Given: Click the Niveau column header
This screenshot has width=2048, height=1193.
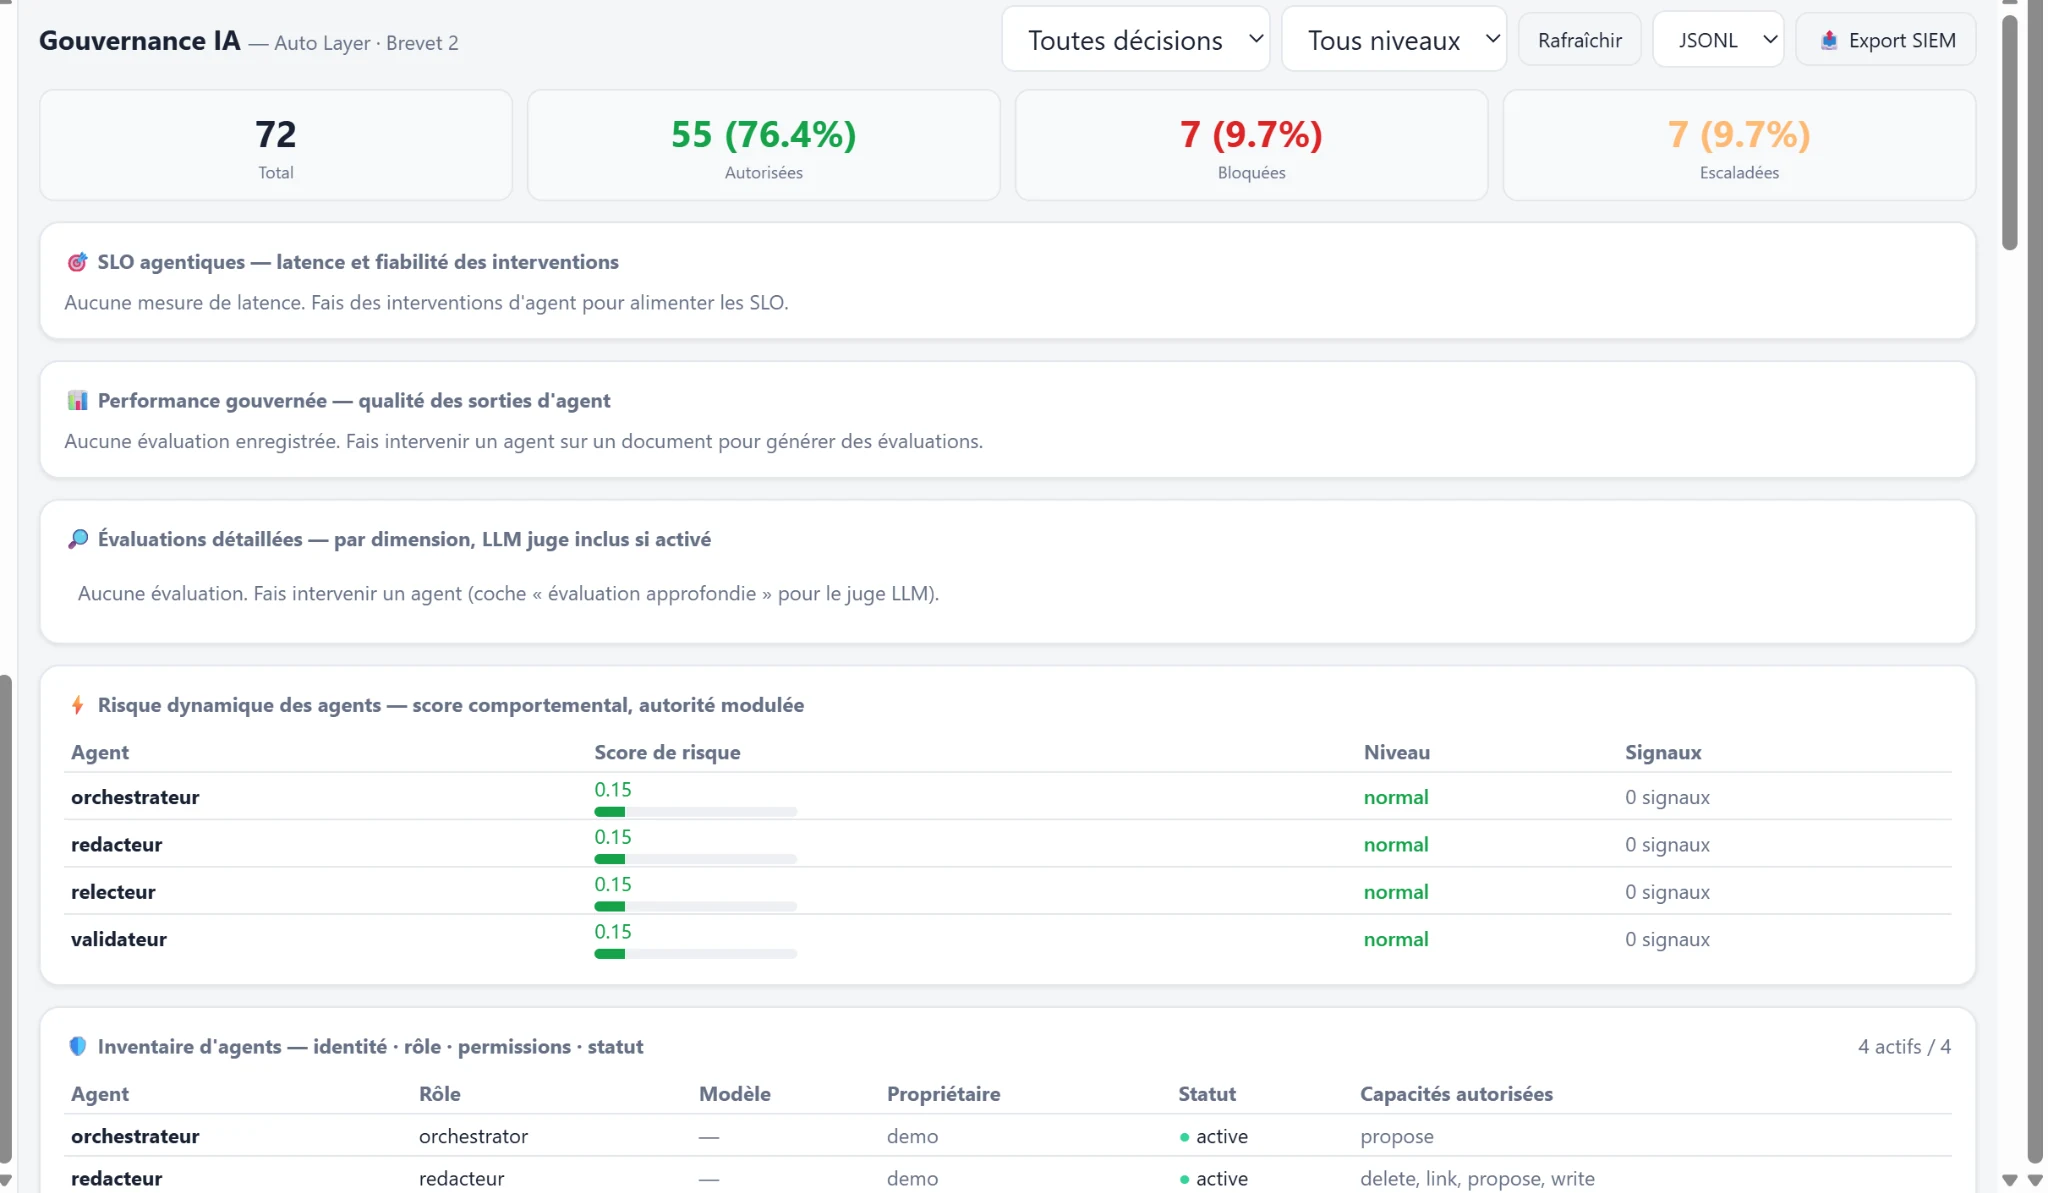Looking at the screenshot, I should click(x=1396, y=753).
